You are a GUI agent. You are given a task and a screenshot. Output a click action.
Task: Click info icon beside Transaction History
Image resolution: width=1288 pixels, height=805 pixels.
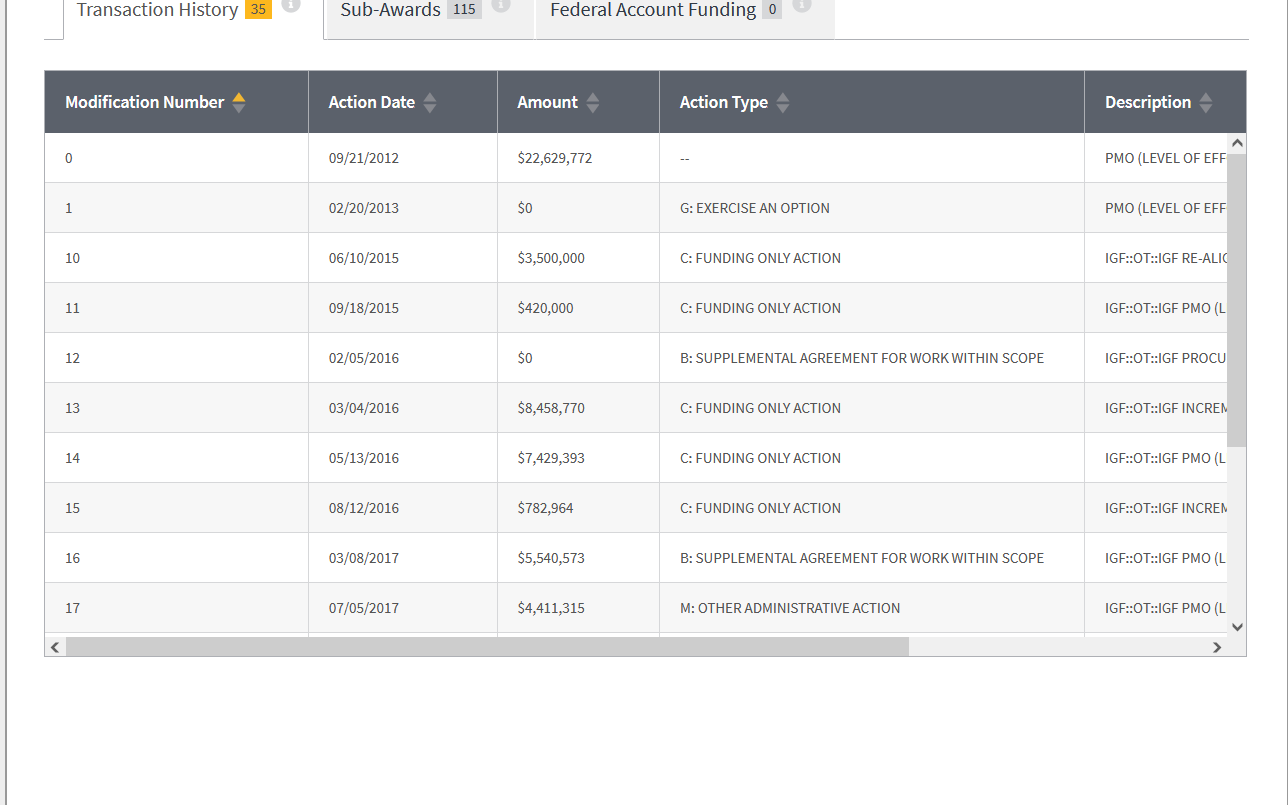(291, 5)
